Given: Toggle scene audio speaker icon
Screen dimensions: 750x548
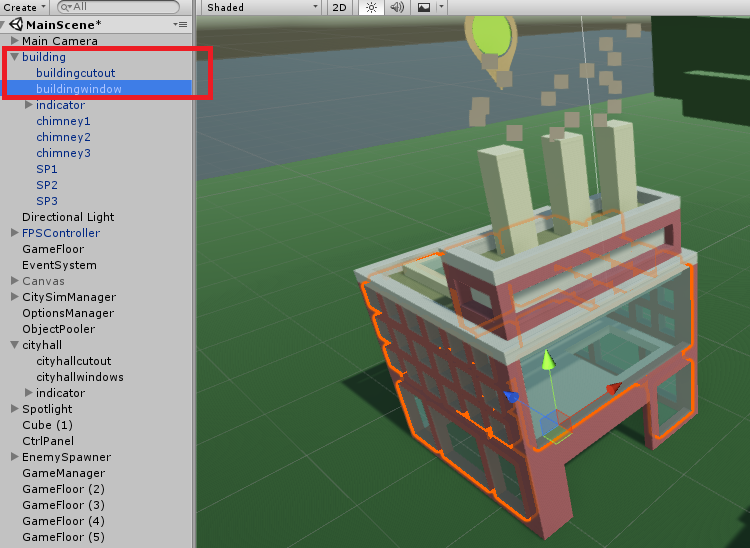Looking at the screenshot, I should point(397,7).
